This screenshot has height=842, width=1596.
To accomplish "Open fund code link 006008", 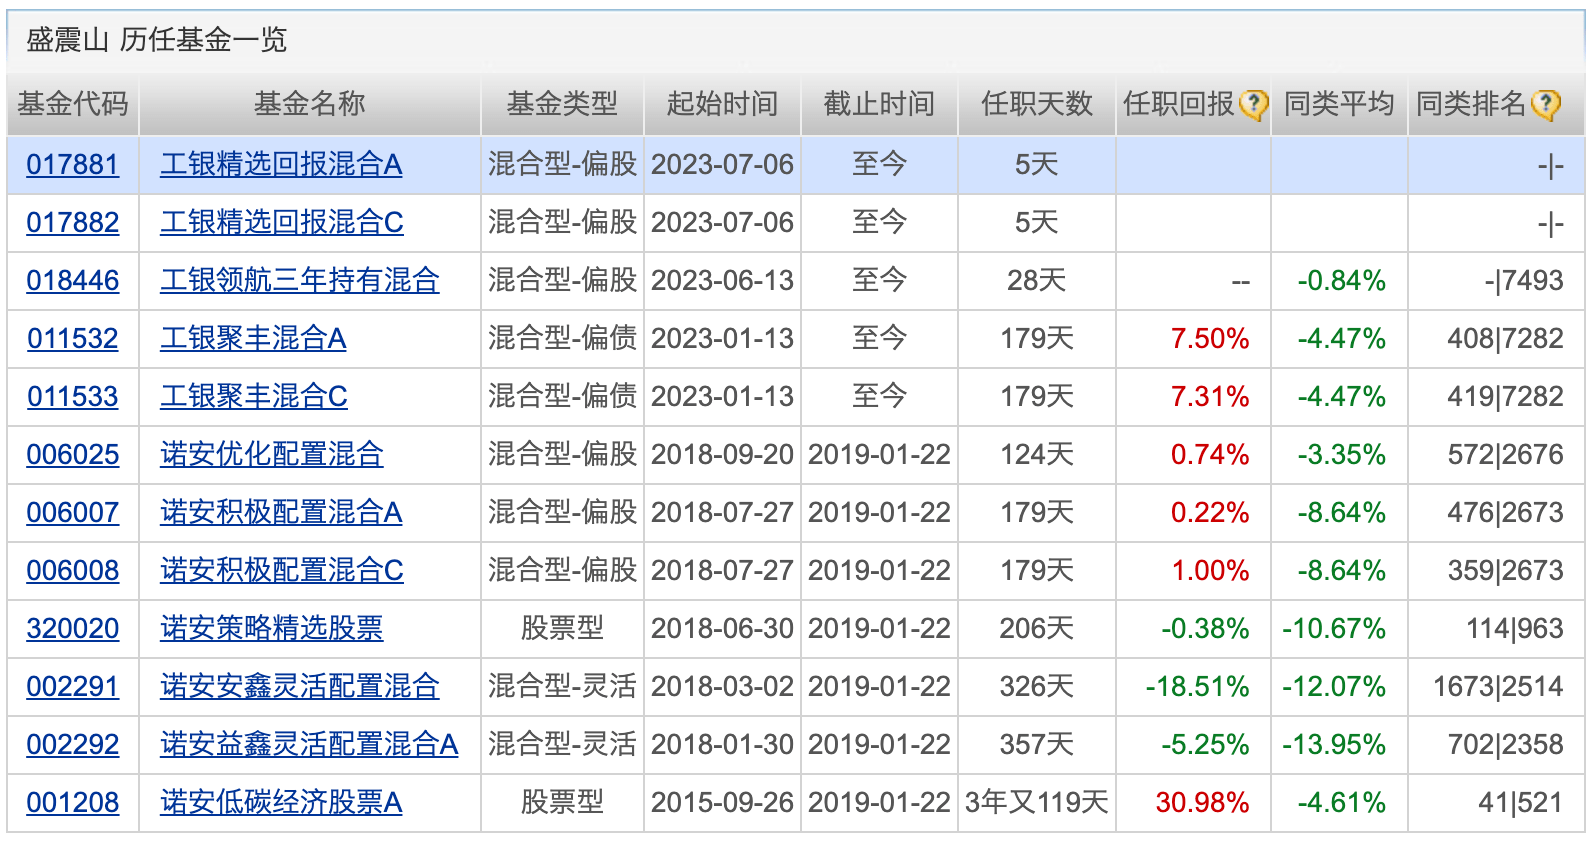I will point(73,571).
